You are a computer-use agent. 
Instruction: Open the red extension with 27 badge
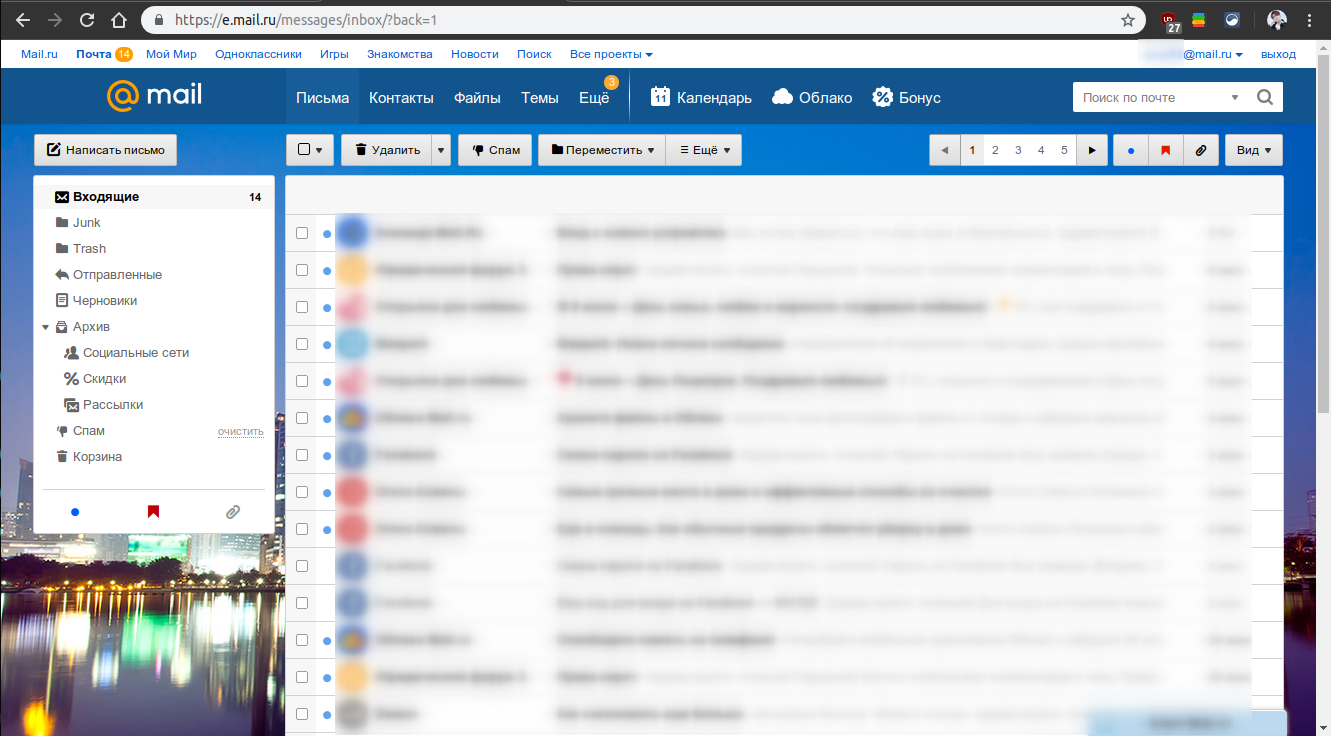point(1169,21)
